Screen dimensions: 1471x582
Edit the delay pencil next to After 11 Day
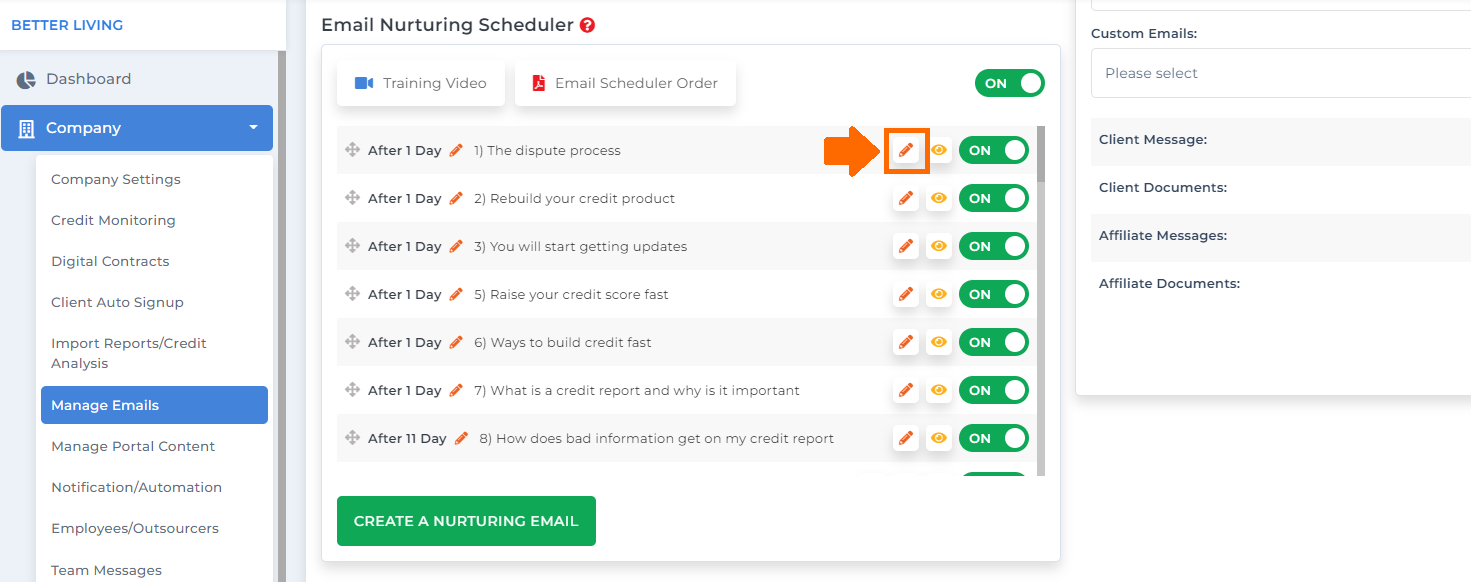461,438
